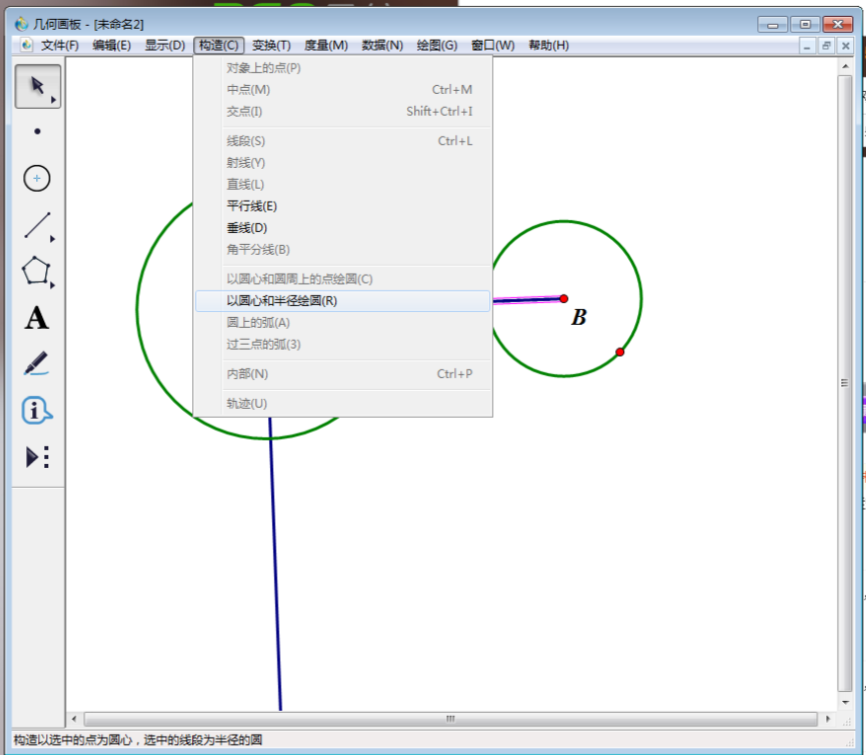Expand the arrow tool flyout triangle

tap(54, 100)
